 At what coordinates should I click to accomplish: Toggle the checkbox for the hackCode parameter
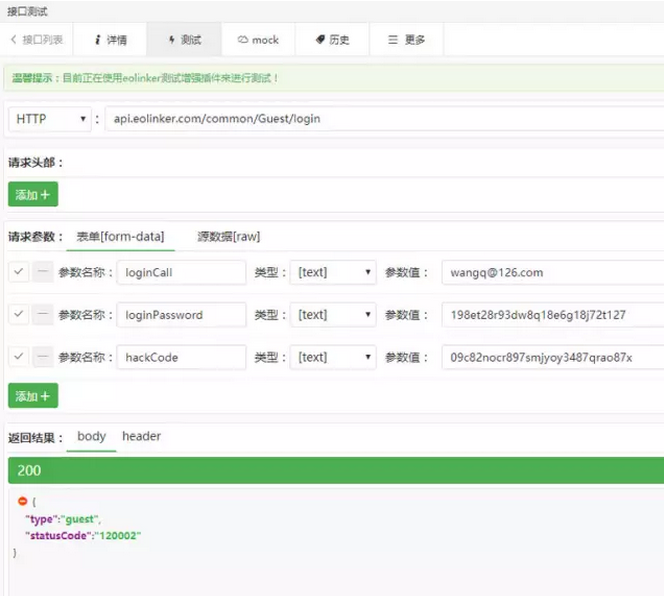pyautogui.click(x=19, y=357)
